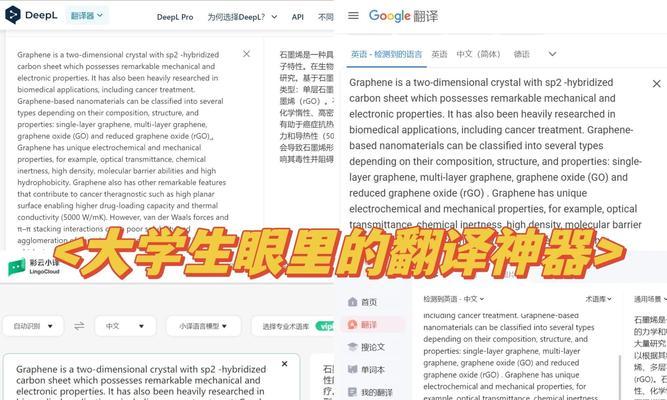
Task: Open 搜论文 in the sidebar
Action: (366, 347)
